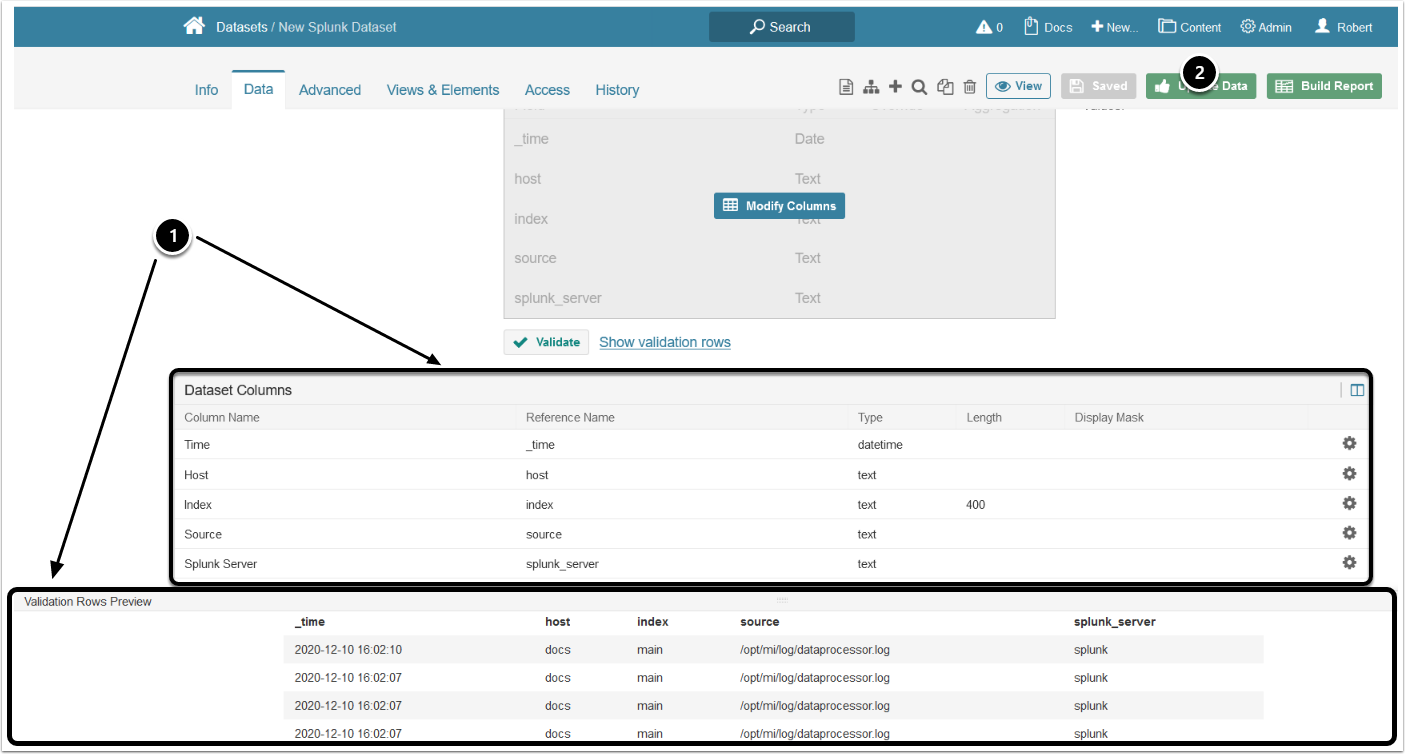This screenshot has width=1405, height=754.
Task: Expand the Robert user menu
Action: (1343, 27)
